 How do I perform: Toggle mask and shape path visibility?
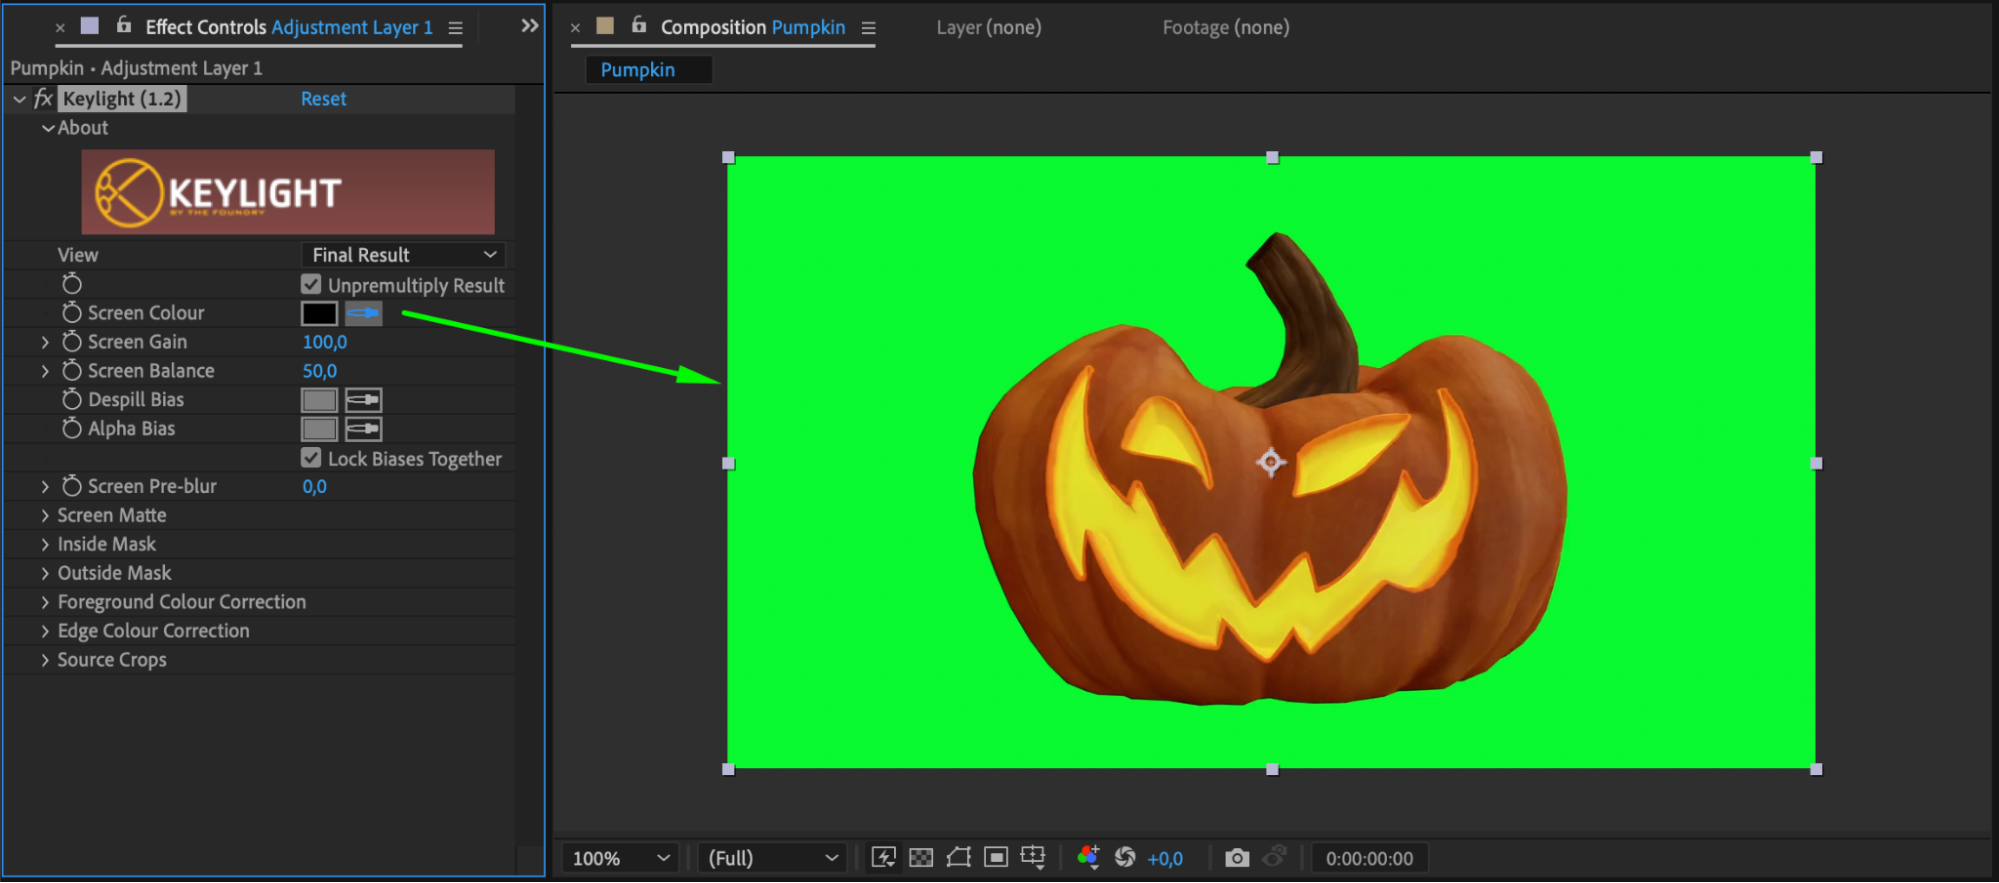[x=958, y=858]
